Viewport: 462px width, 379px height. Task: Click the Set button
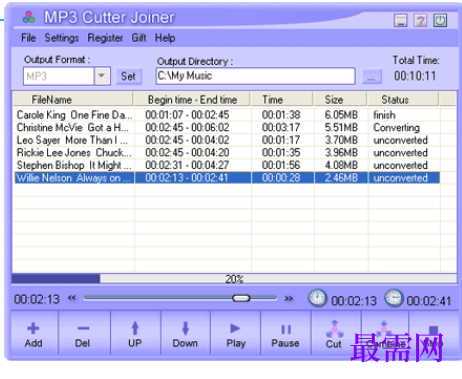tap(128, 76)
